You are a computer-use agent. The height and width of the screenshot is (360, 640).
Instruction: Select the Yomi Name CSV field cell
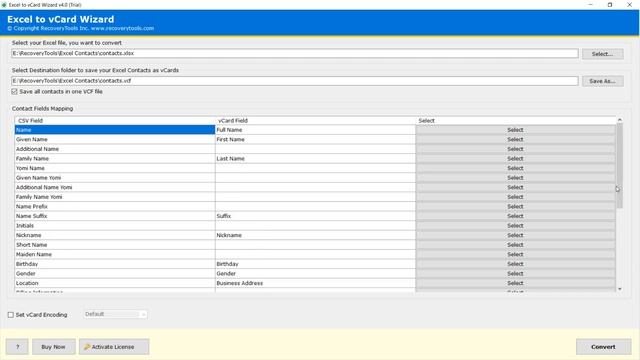(x=115, y=168)
